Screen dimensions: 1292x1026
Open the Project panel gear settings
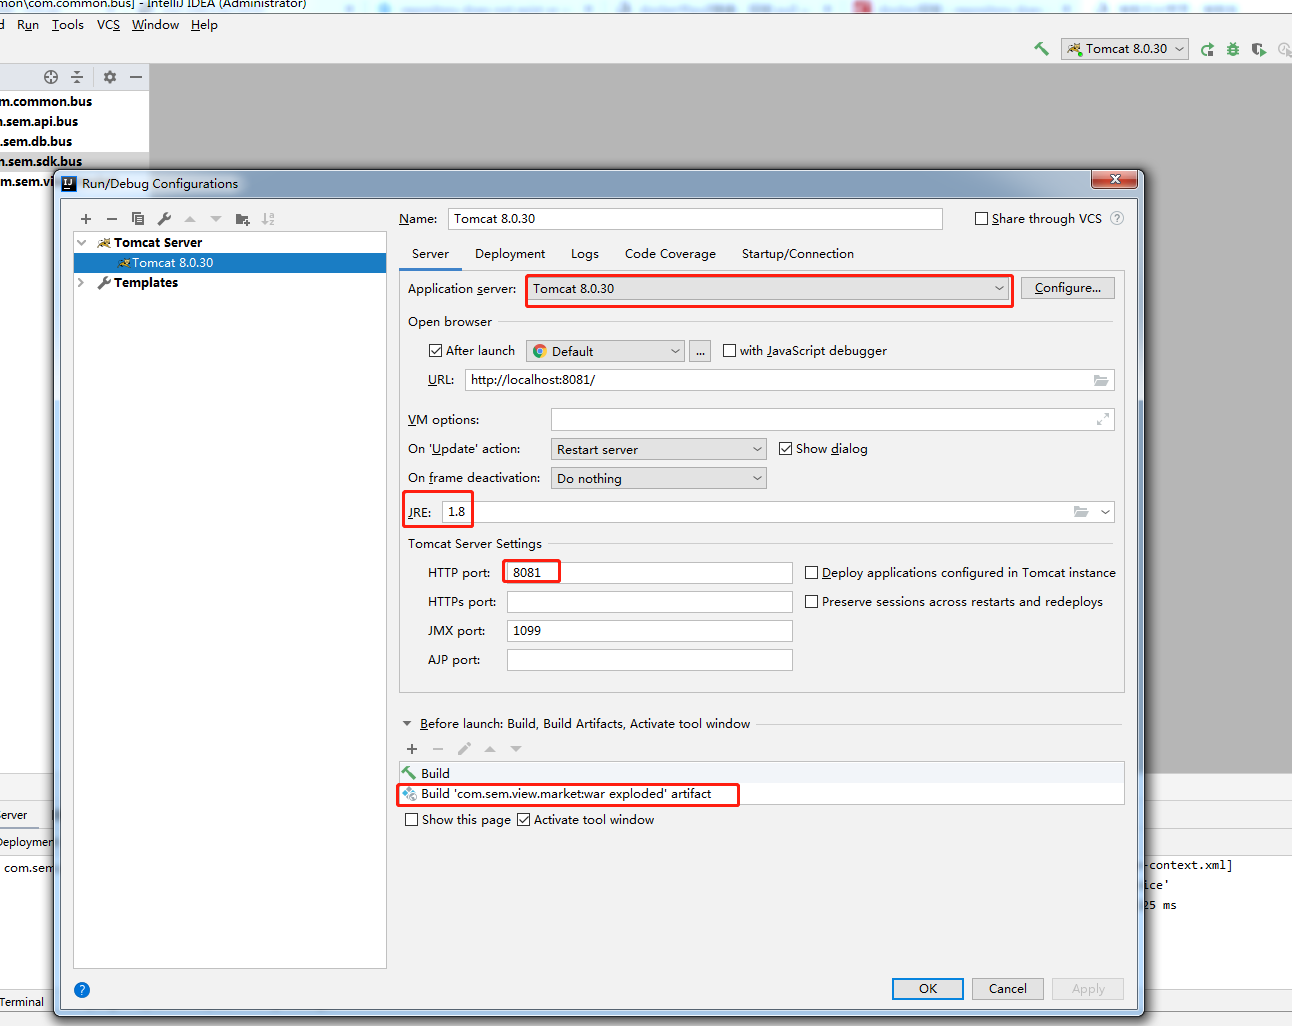click(x=110, y=77)
